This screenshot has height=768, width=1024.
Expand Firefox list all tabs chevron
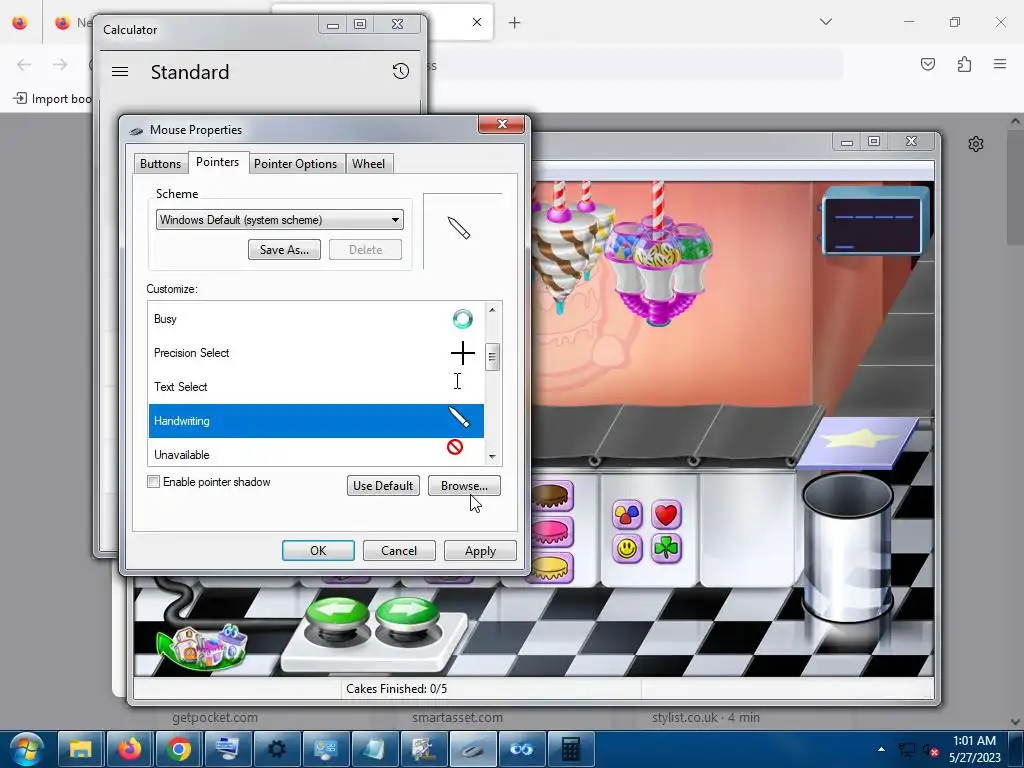click(x=825, y=22)
